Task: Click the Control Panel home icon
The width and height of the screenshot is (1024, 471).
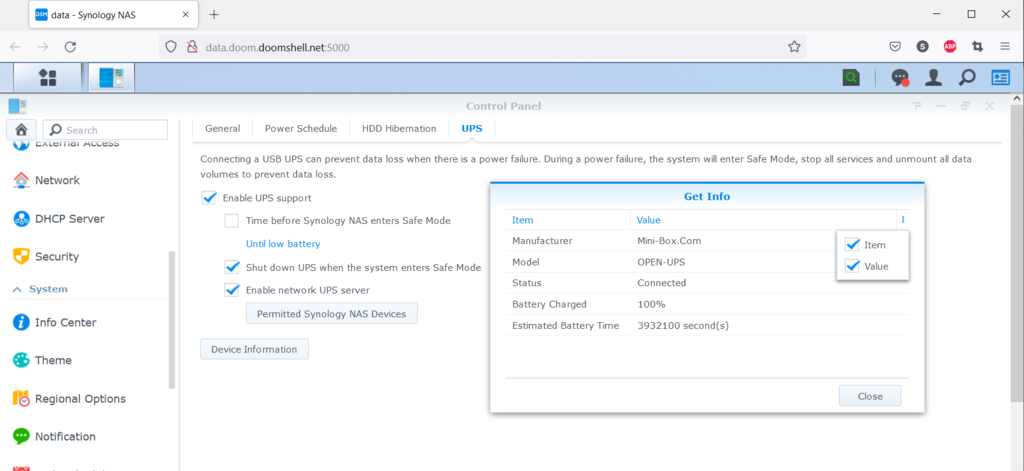Action: pyautogui.click(x=21, y=129)
